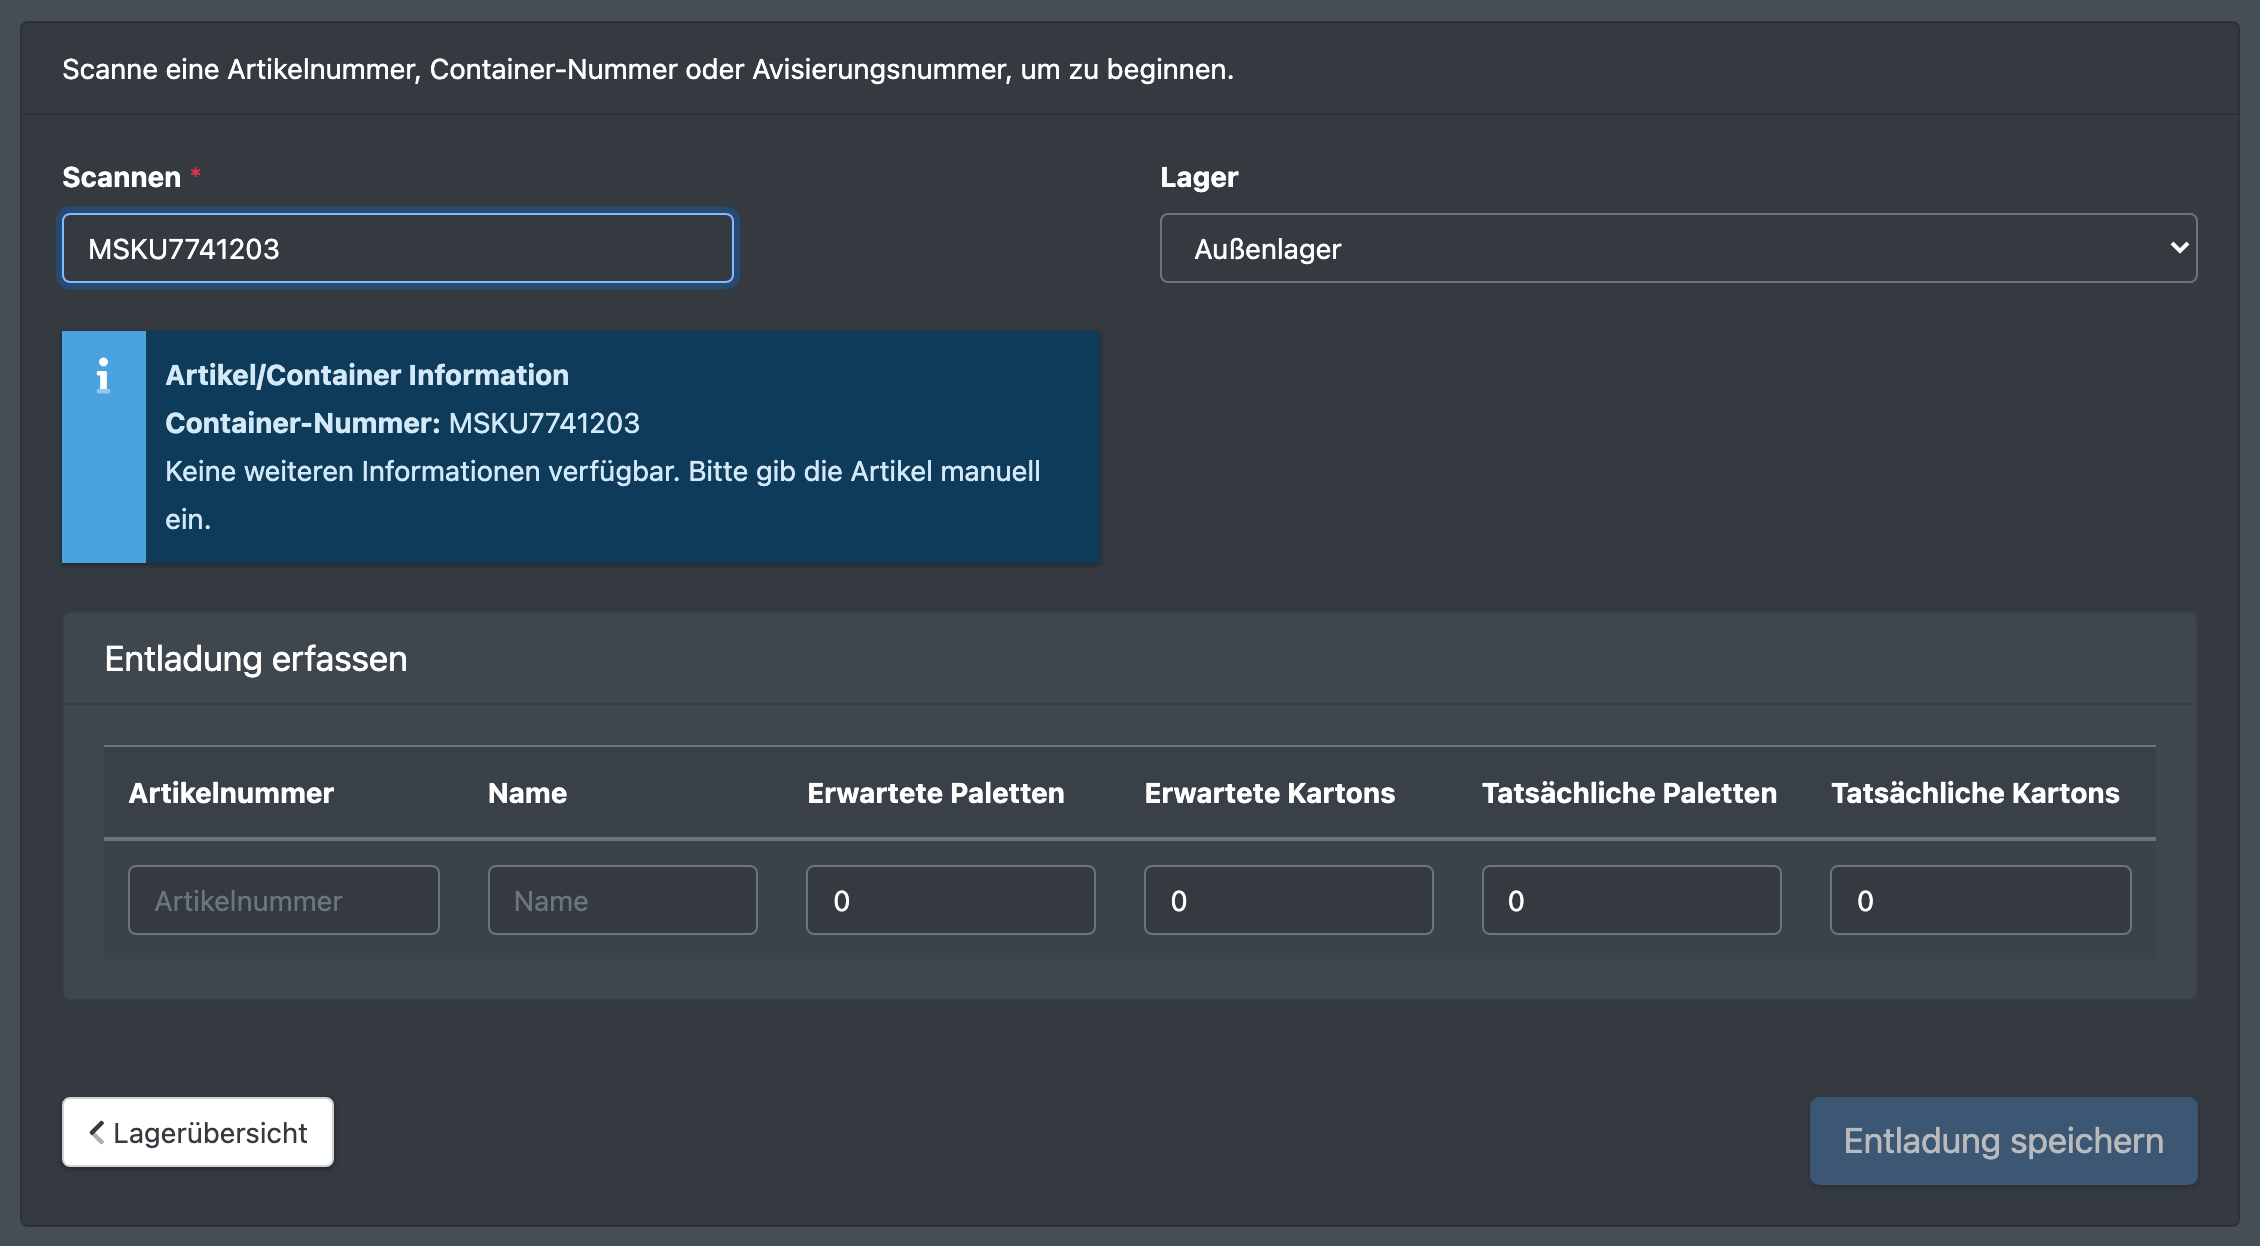Select the Tatsächliche Kartons number field

1980,900
